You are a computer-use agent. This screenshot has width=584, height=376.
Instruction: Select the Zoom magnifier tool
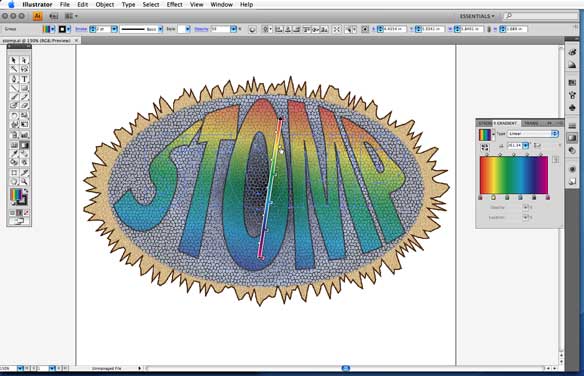pyautogui.click(x=25, y=182)
